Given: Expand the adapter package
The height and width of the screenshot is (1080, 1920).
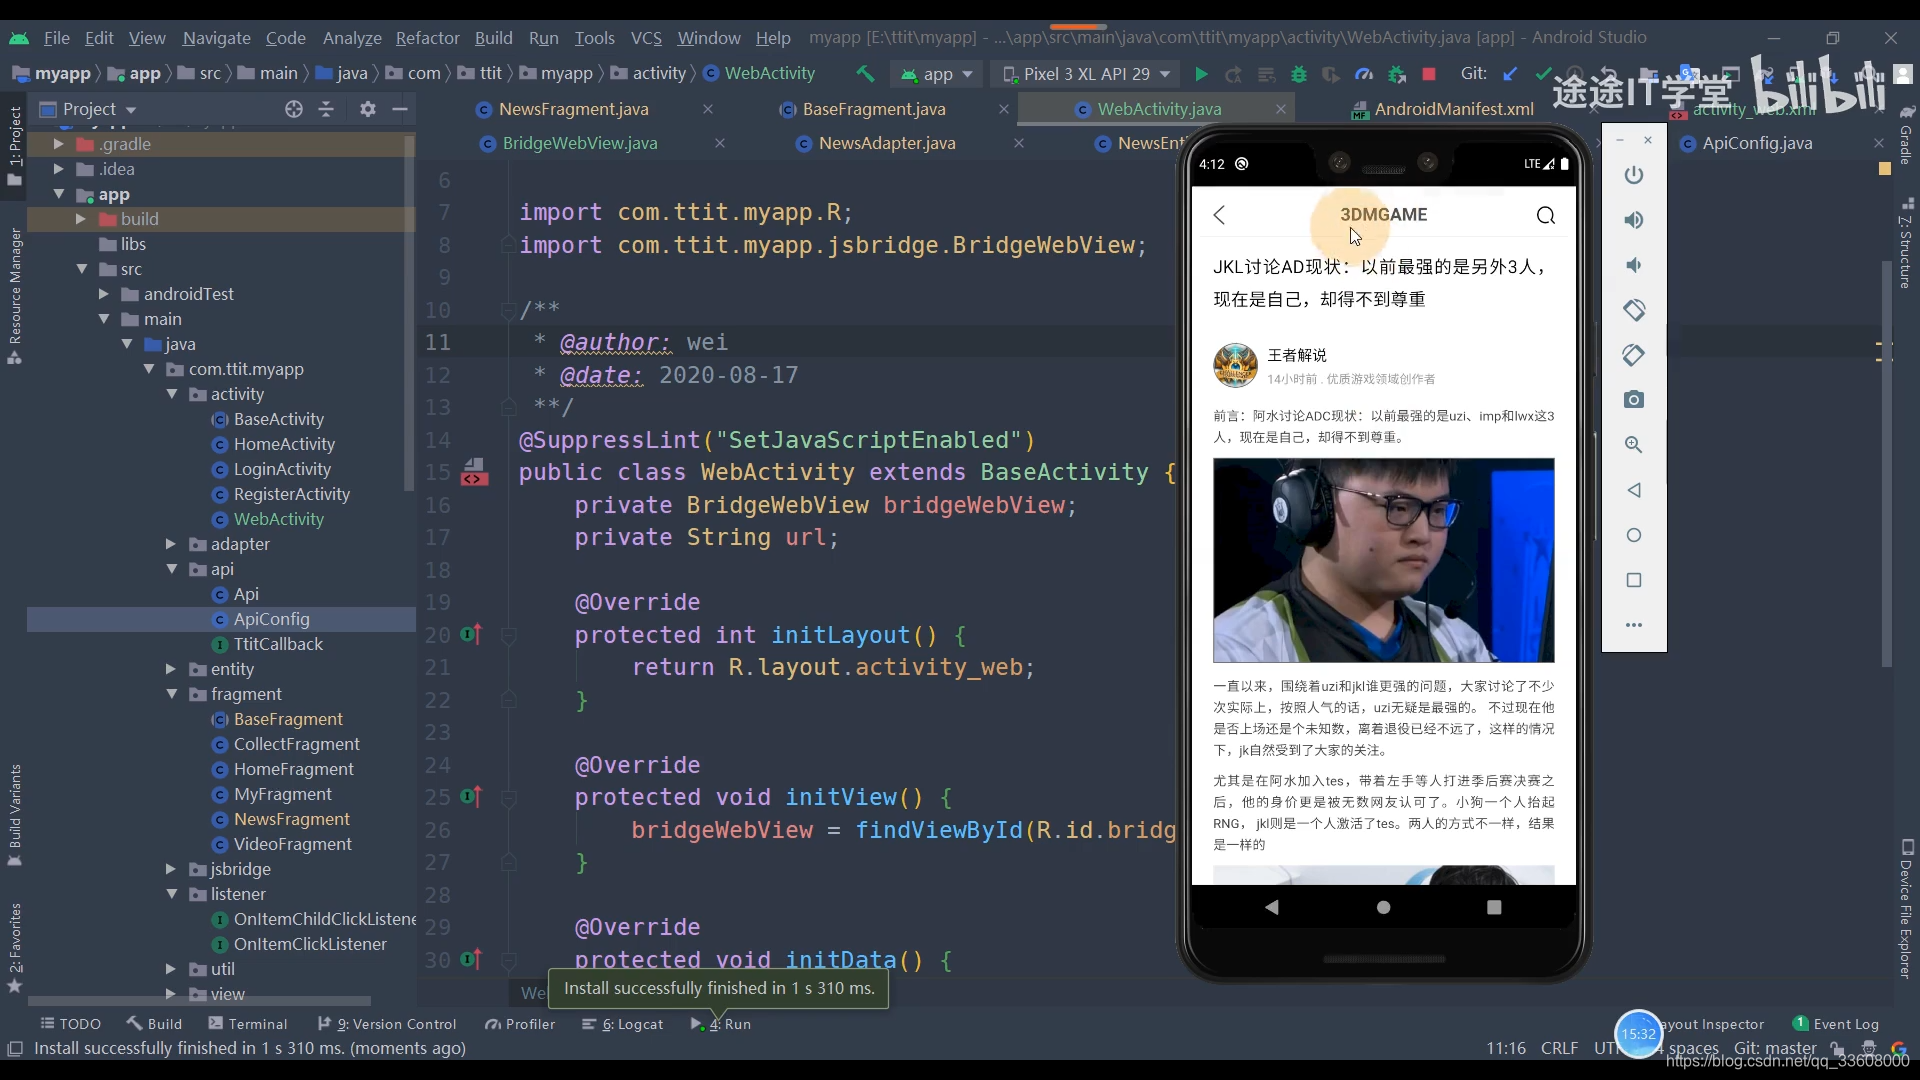Looking at the screenshot, I should [x=171, y=544].
